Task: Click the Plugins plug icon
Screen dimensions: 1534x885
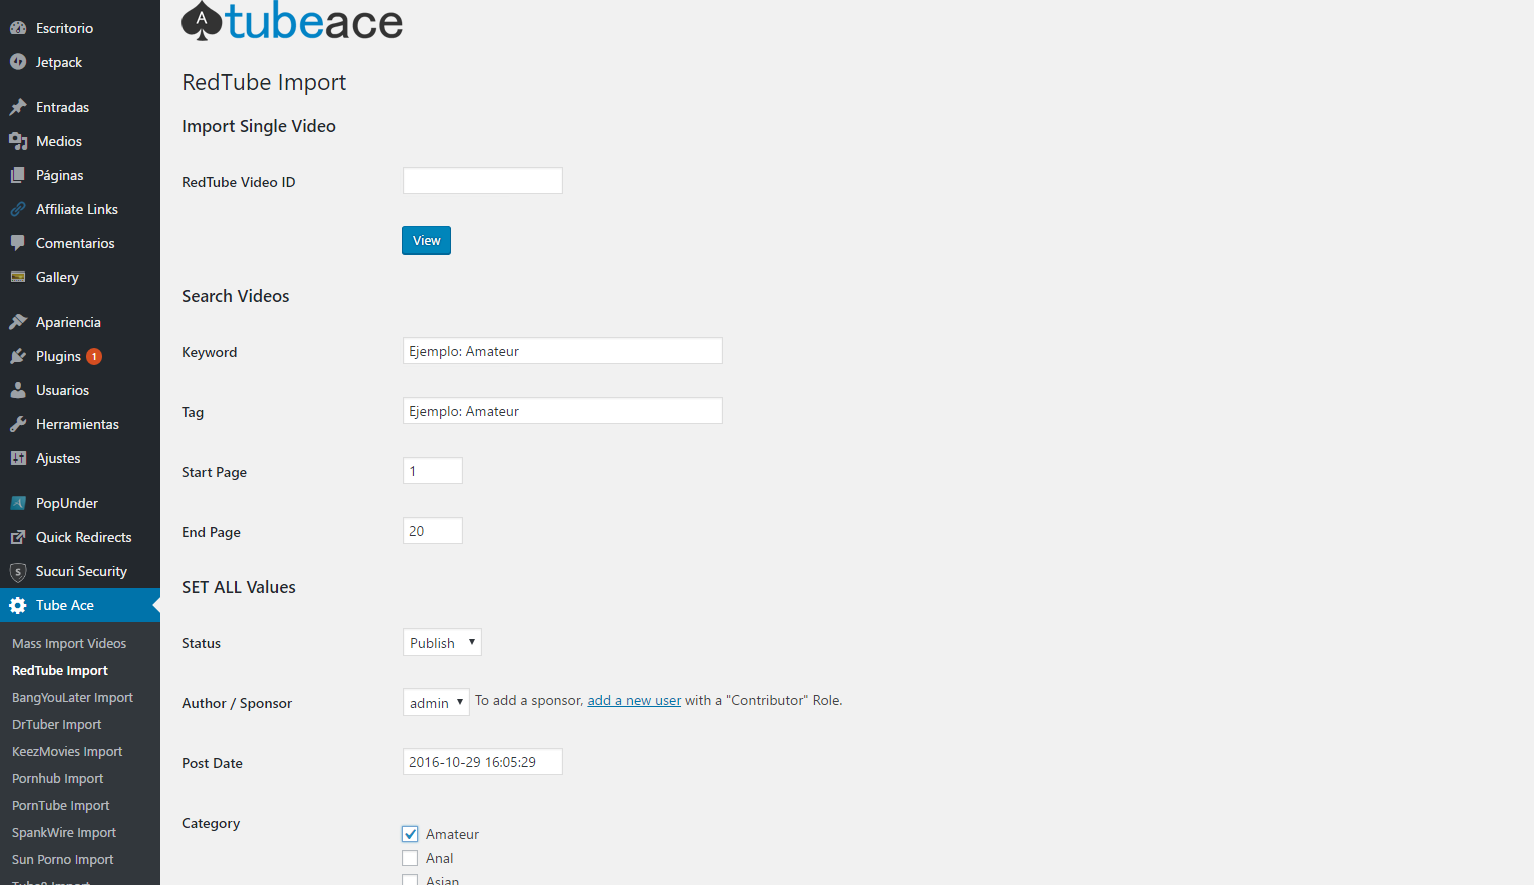Action: click(18, 356)
